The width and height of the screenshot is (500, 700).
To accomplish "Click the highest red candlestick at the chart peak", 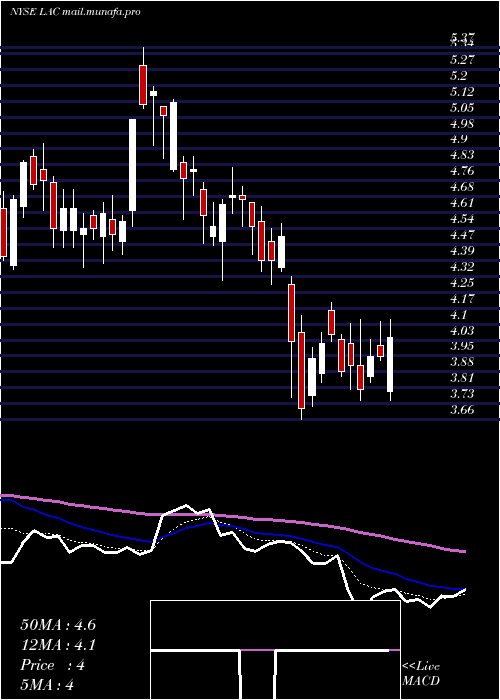I will tap(143, 85).
